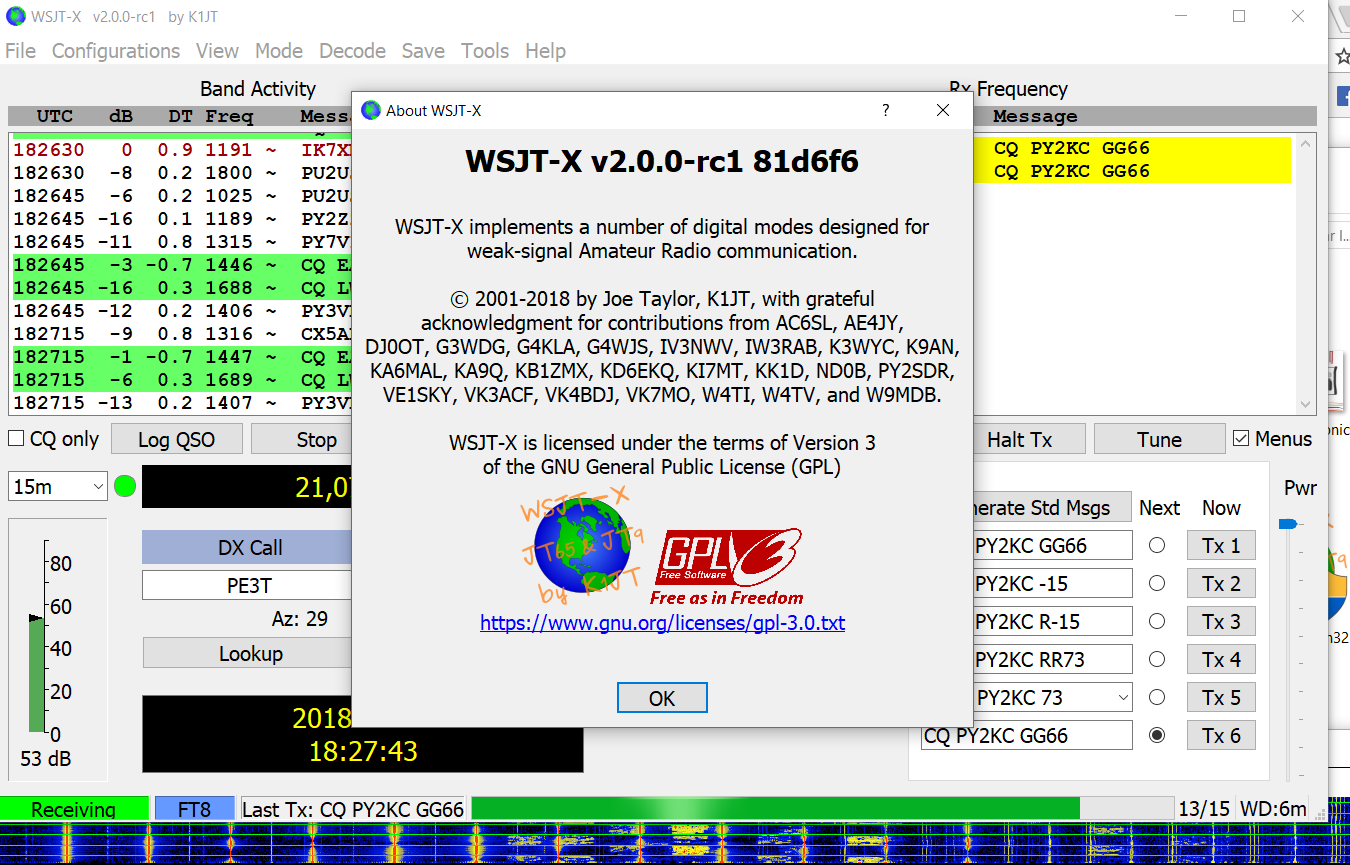Image resolution: width=1350 pixels, height=865 pixels.
Task: Enable the CQ only checkbox
Action: [16, 439]
